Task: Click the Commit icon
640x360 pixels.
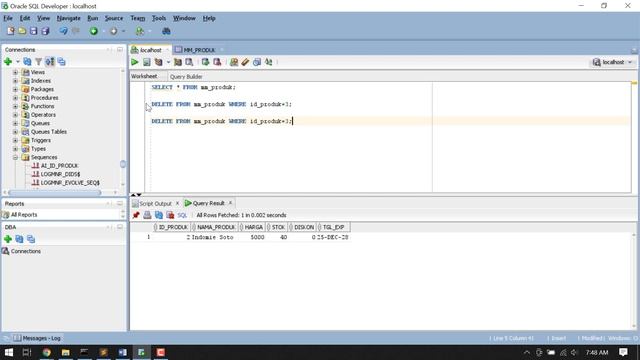Action: (205, 62)
